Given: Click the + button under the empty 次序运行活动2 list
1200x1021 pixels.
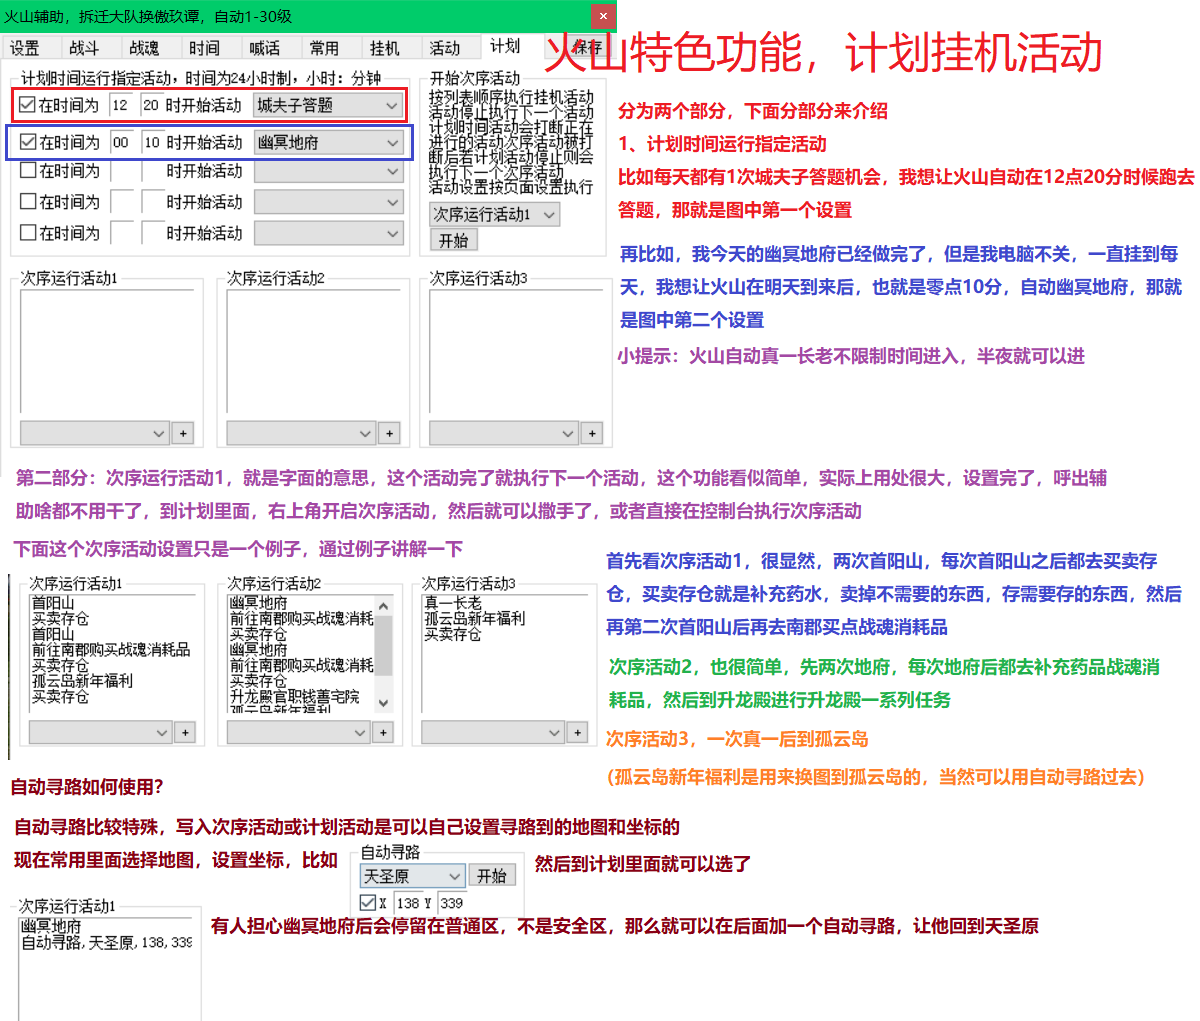Looking at the screenshot, I should point(390,434).
